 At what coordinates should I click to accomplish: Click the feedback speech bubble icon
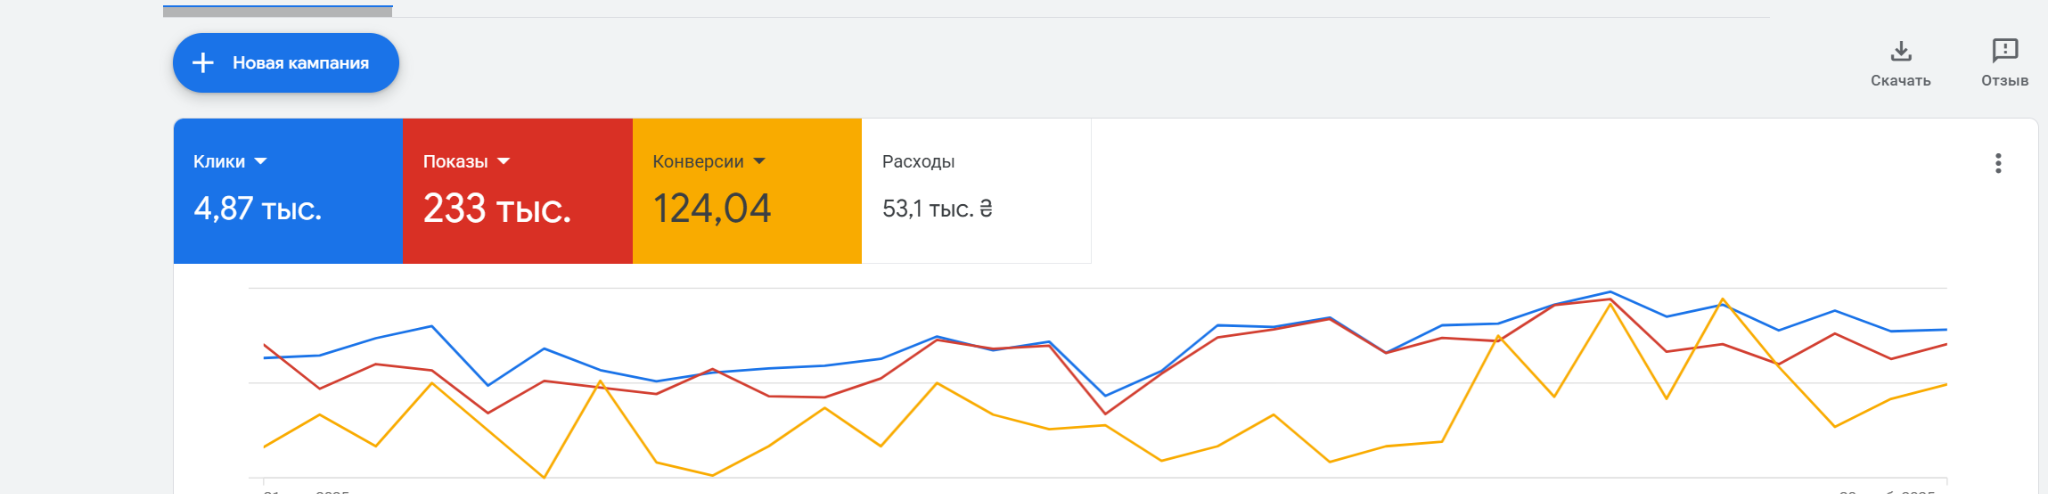coord(2005,50)
